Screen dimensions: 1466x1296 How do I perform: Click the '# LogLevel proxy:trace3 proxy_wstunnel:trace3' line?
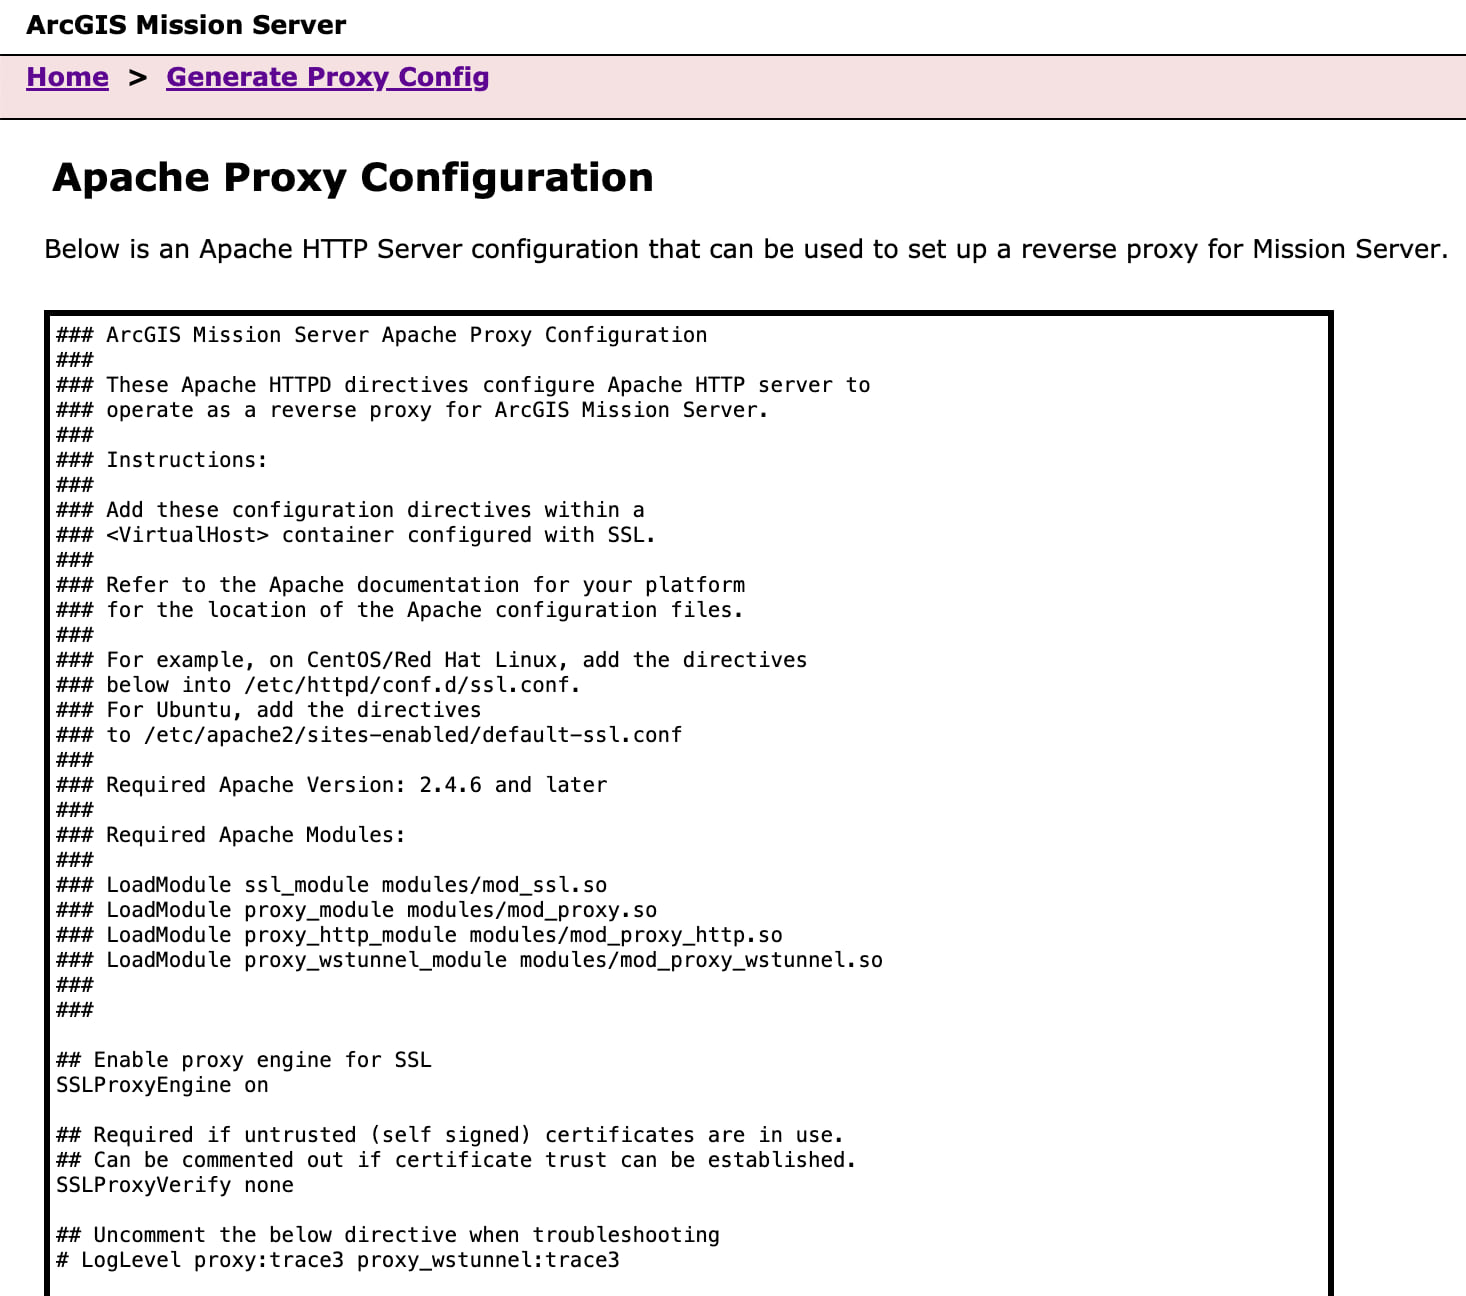pyautogui.click(x=338, y=1260)
